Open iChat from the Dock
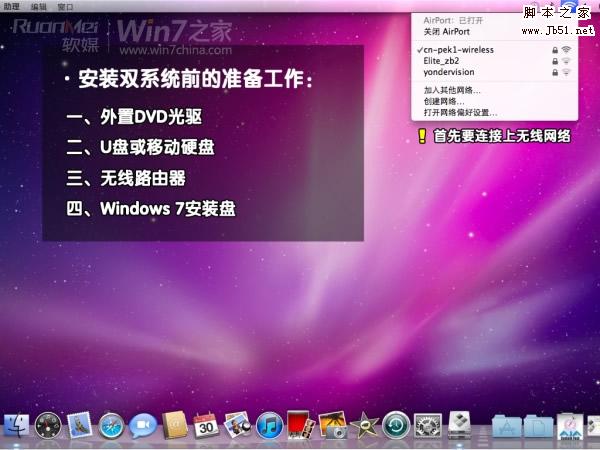The width and height of the screenshot is (600, 450). click(x=143, y=426)
